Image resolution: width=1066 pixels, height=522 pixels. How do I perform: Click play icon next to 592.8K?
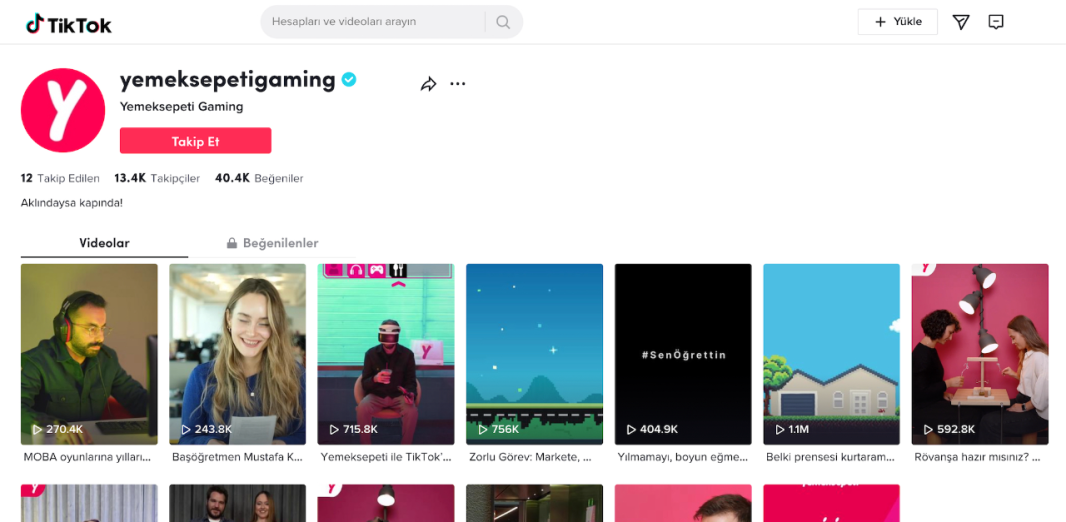pyautogui.click(x=928, y=430)
